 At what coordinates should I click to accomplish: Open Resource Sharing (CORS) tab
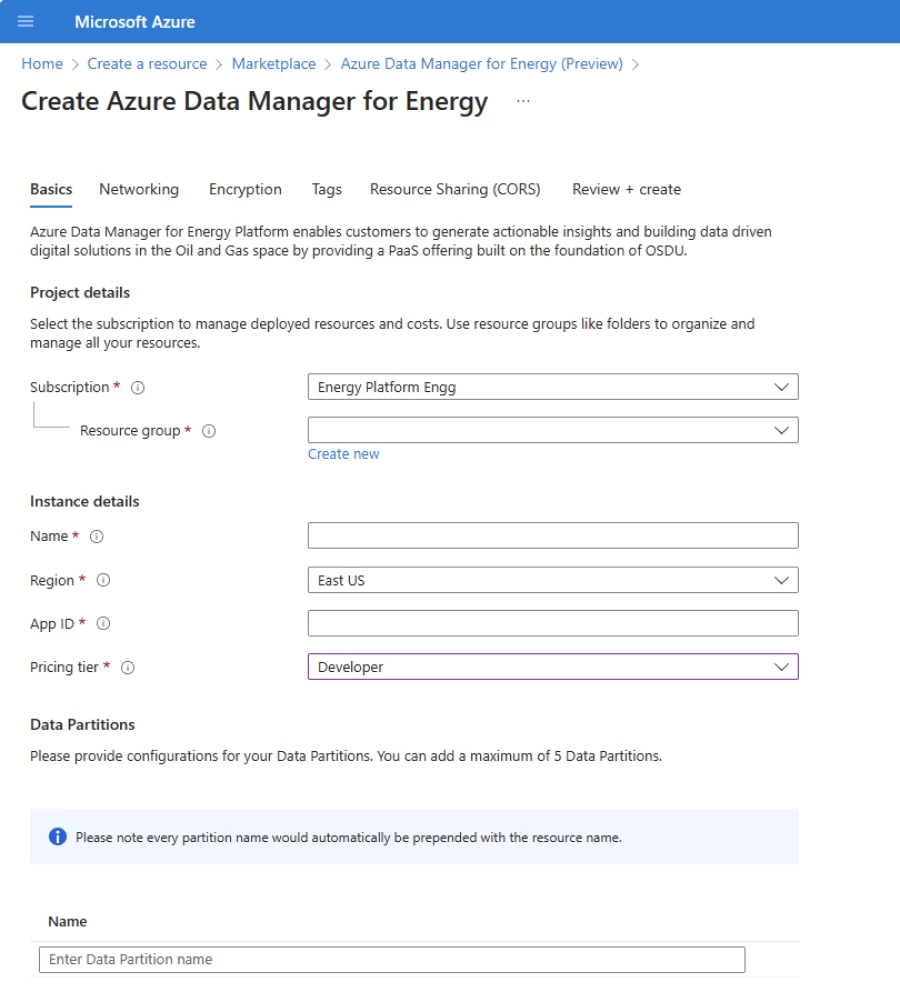coord(455,189)
